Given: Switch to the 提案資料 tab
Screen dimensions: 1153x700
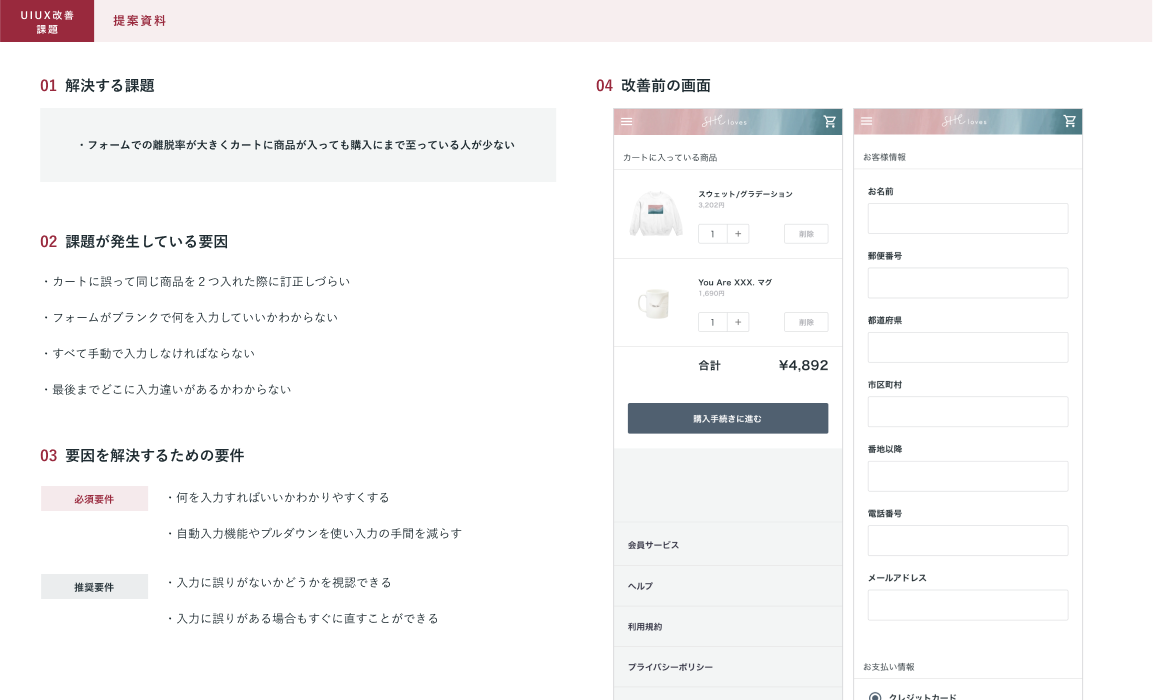Looking at the screenshot, I should [x=140, y=21].
